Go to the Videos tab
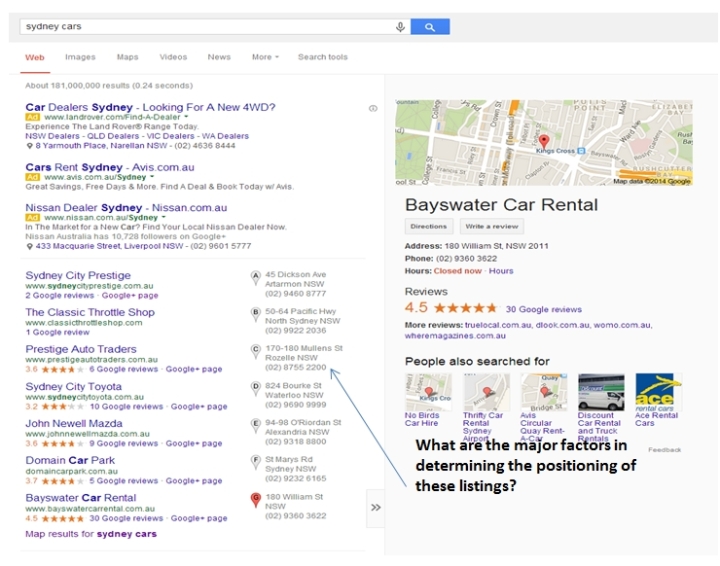The height and width of the screenshot is (566, 720). tap(173, 57)
